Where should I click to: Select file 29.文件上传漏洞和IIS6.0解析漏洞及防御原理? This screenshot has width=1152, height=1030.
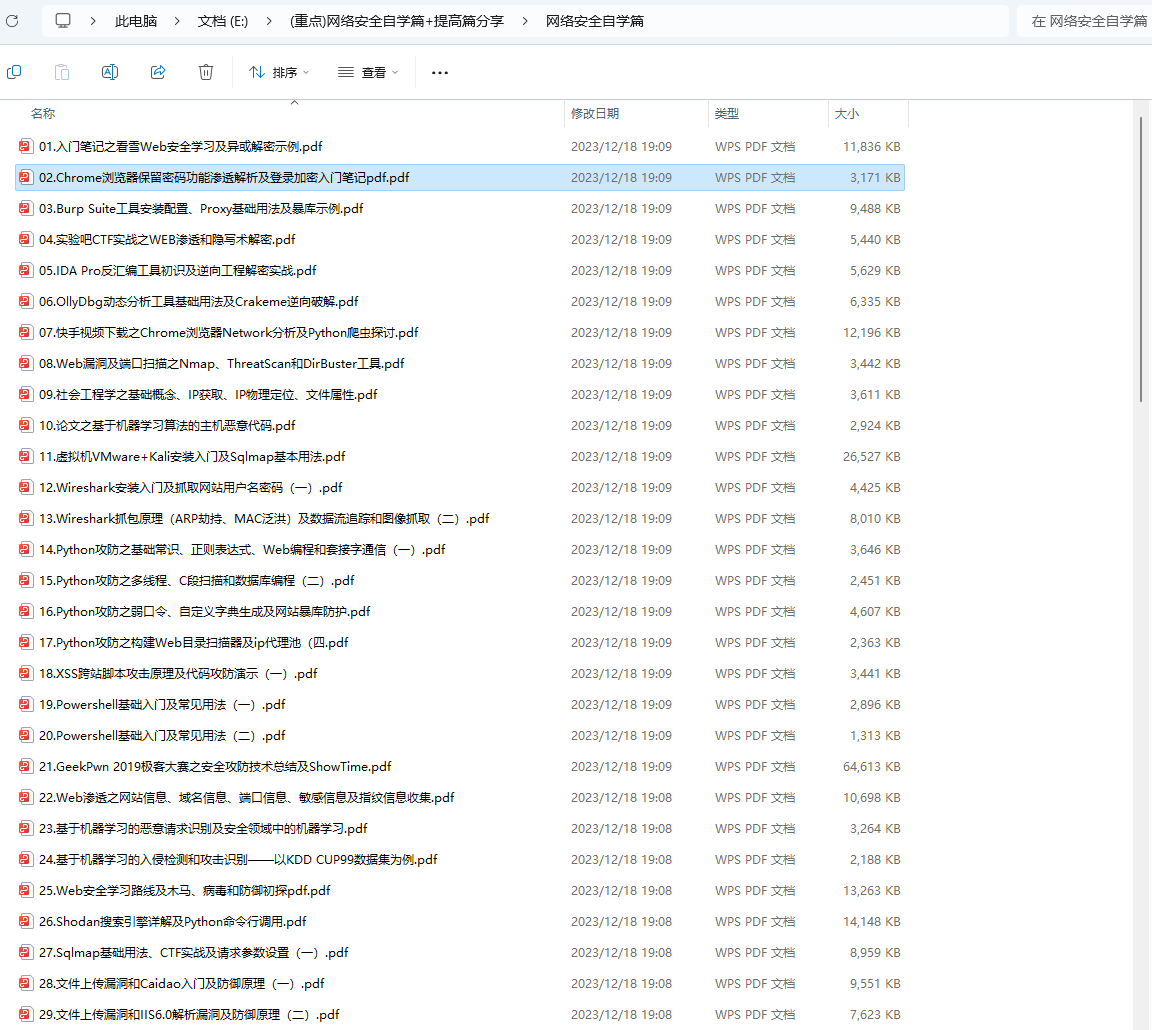[x=460, y=1015]
